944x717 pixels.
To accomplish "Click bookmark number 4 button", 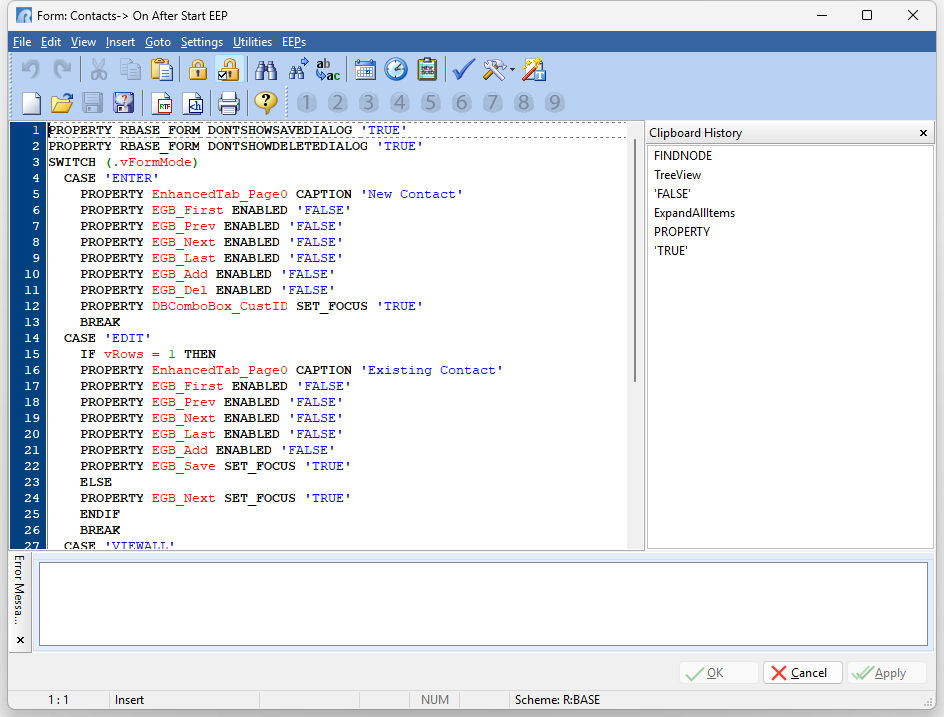I will 400,102.
